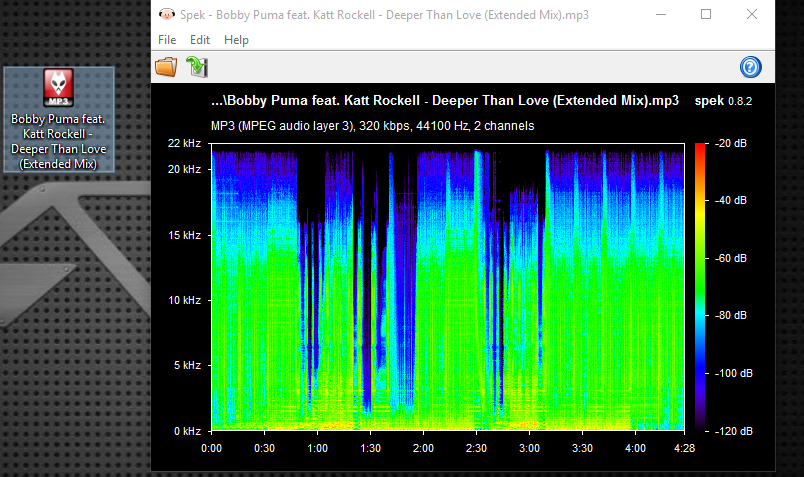
Task: Click the 2:00 time axis label
Action: 424,448
